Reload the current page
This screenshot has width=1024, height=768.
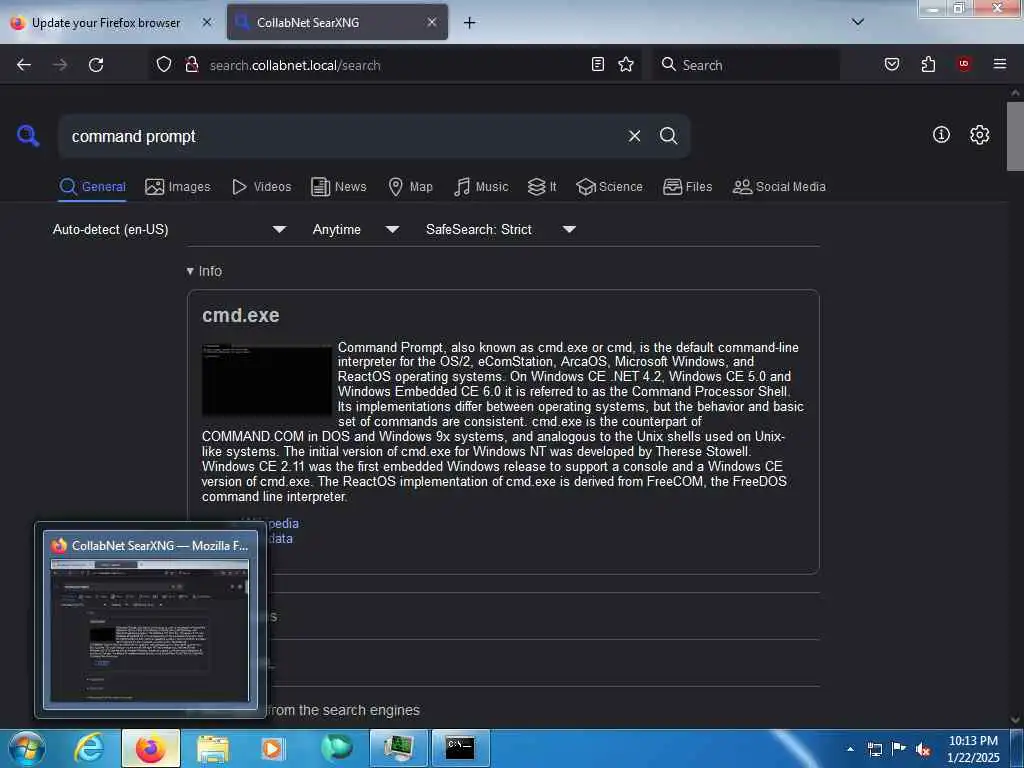96,65
